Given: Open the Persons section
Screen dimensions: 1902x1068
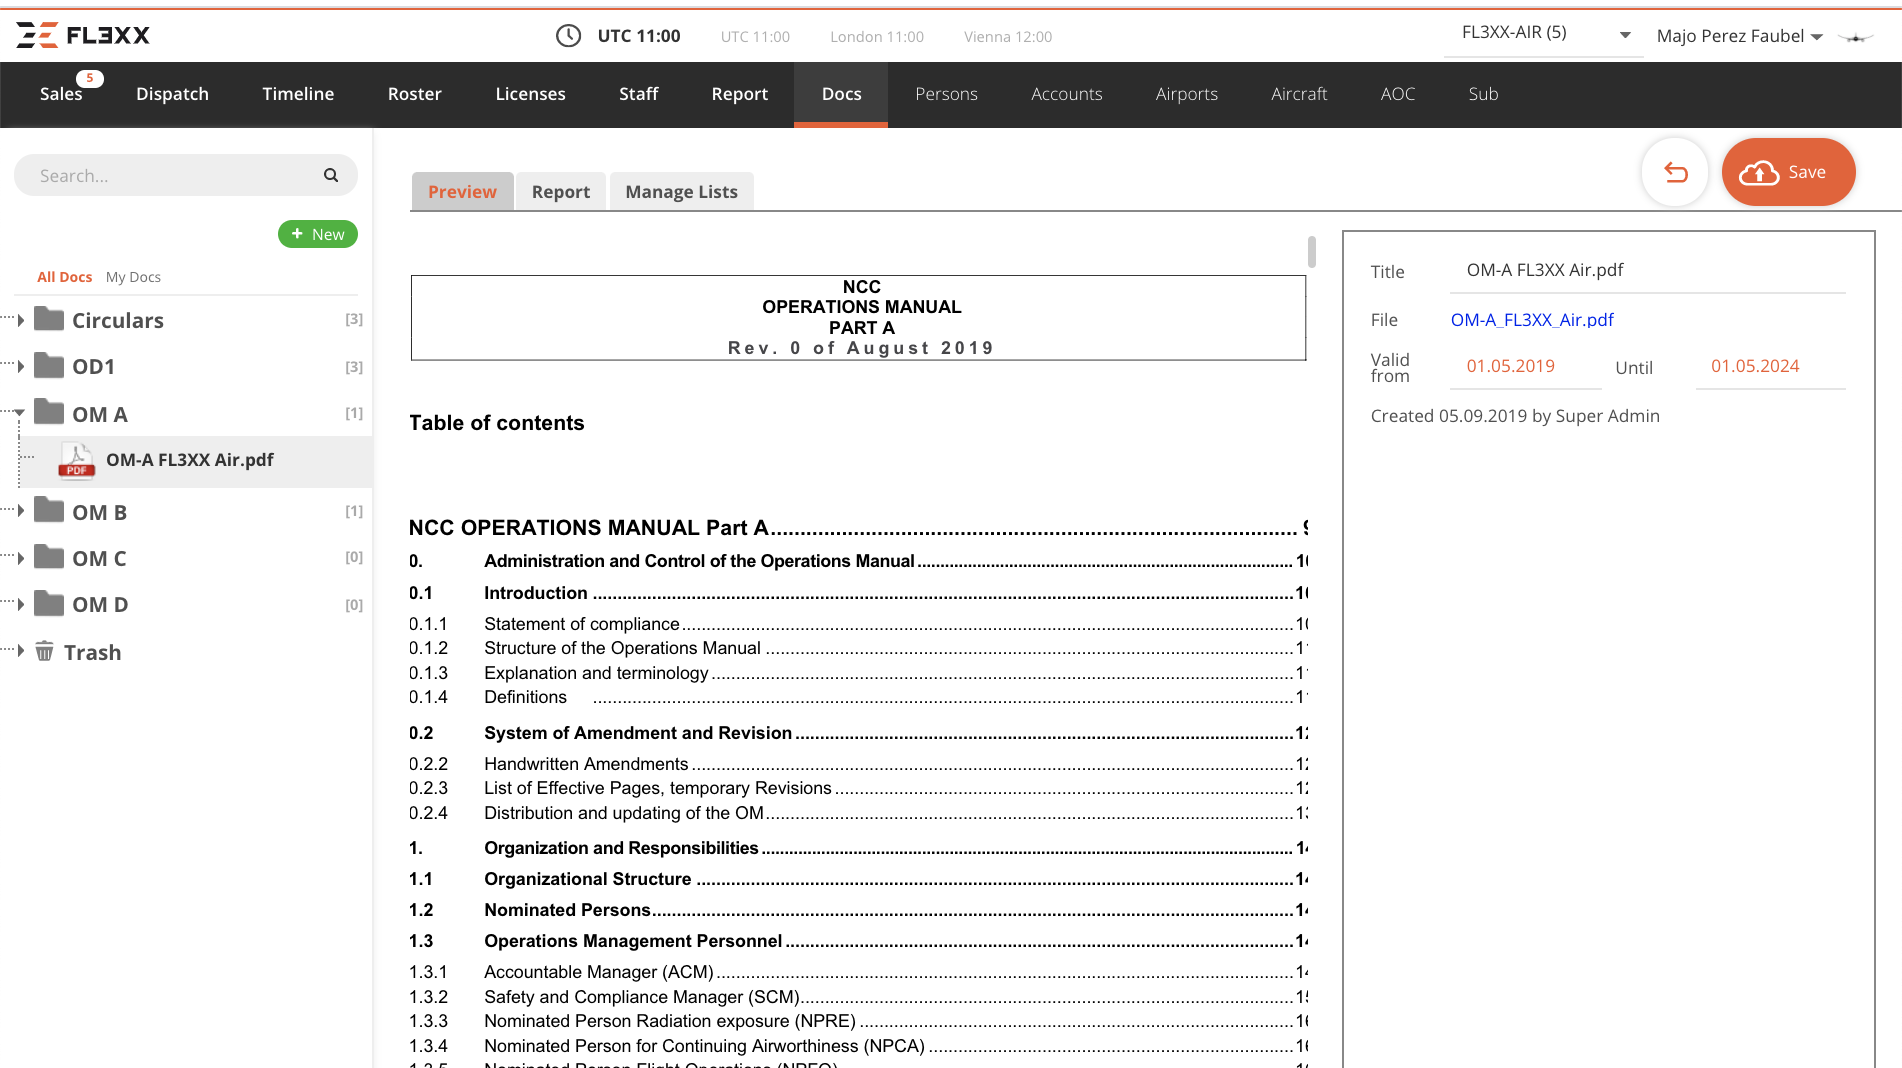Looking at the screenshot, I should tap(946, 94).
